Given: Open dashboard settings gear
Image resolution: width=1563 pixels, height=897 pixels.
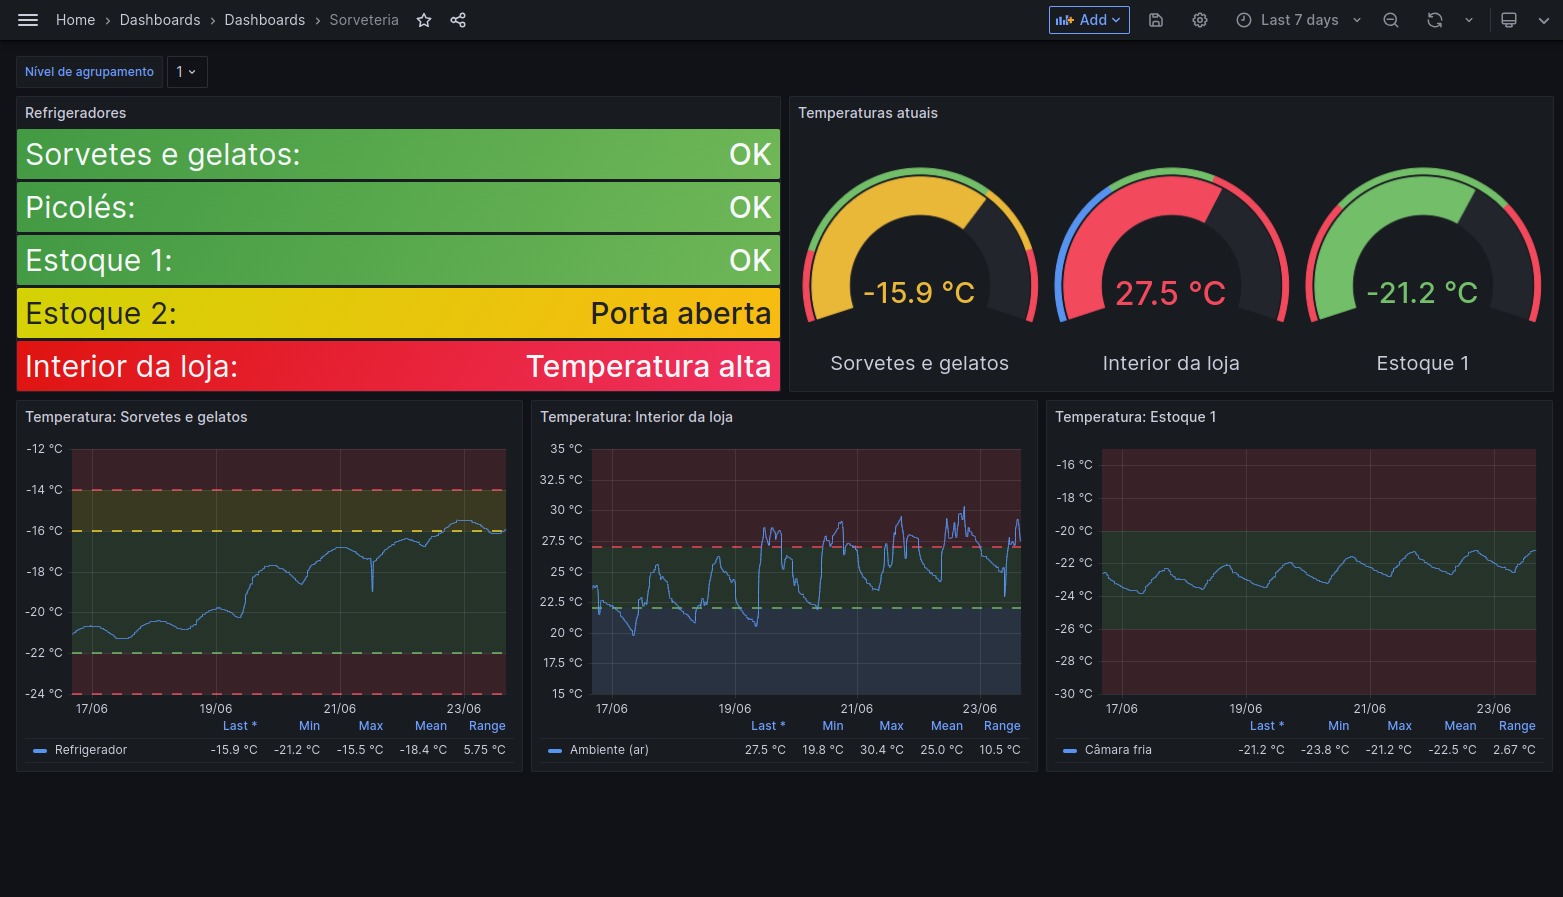Looking at the screenshot, I should tap(1200, 20).
